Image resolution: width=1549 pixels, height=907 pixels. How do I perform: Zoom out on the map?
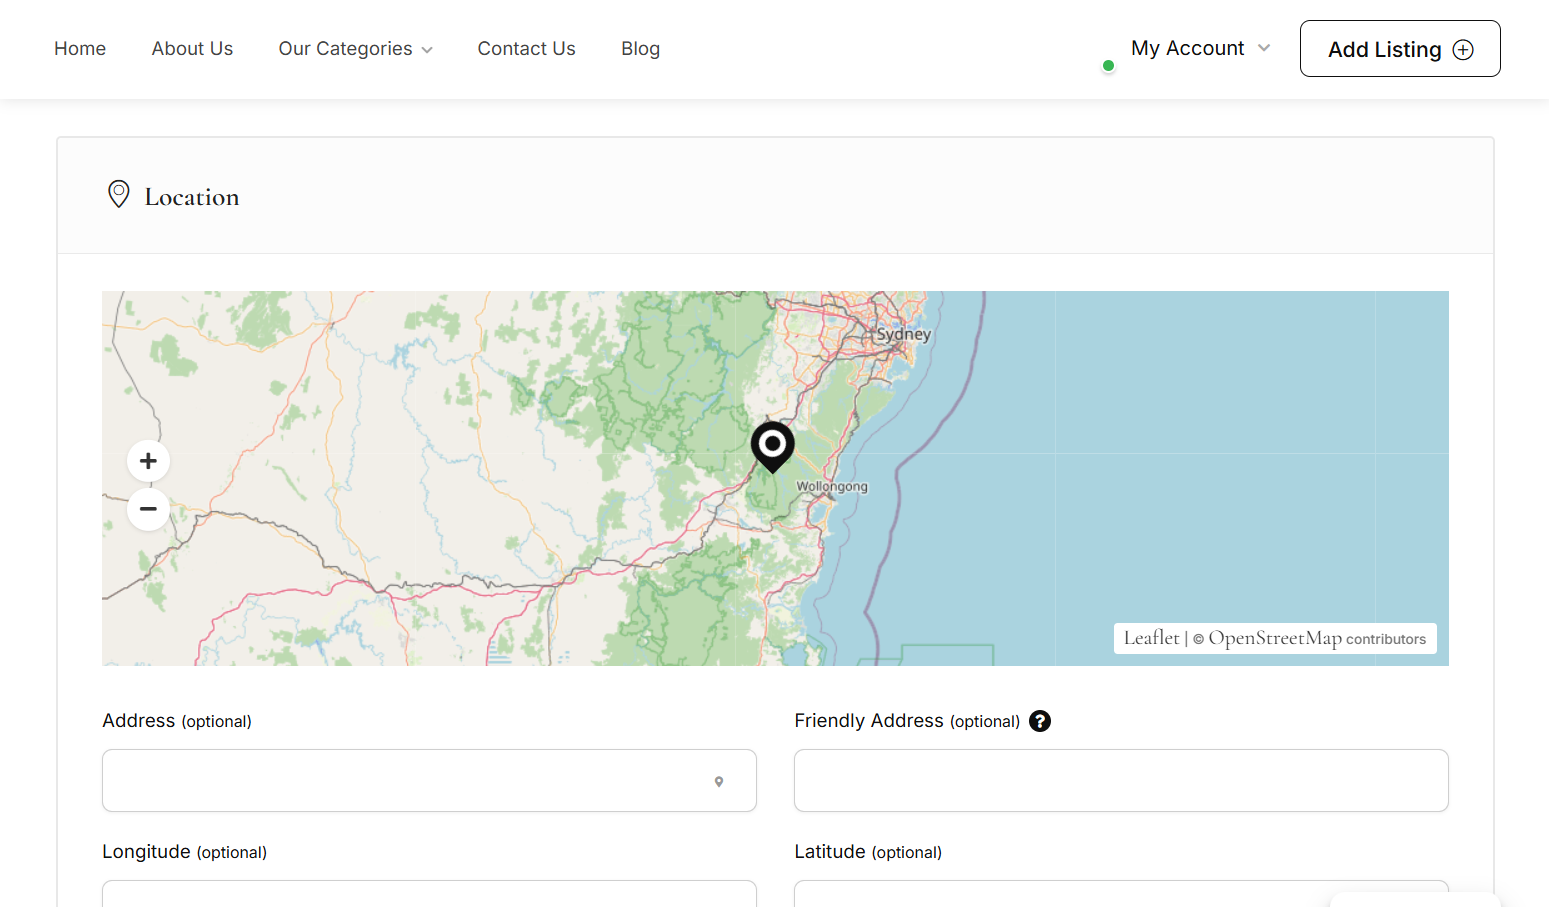[148, 509]
